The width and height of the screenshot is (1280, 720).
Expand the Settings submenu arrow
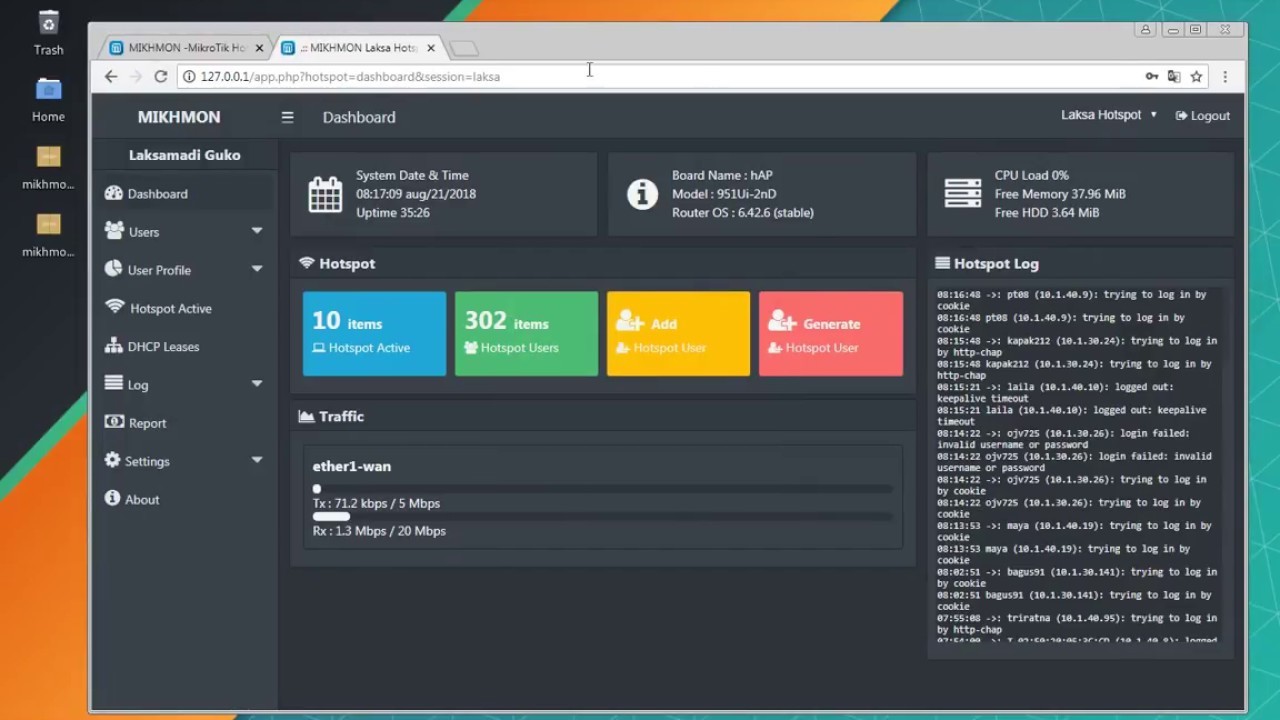[x=257, y=460]
